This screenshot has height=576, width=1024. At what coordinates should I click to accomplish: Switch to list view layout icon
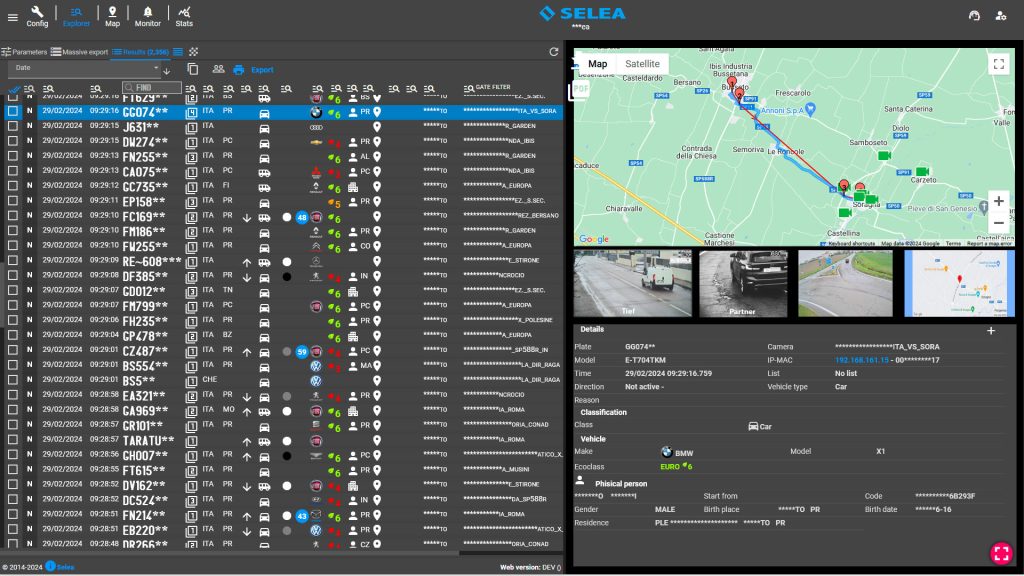point(178,52)
